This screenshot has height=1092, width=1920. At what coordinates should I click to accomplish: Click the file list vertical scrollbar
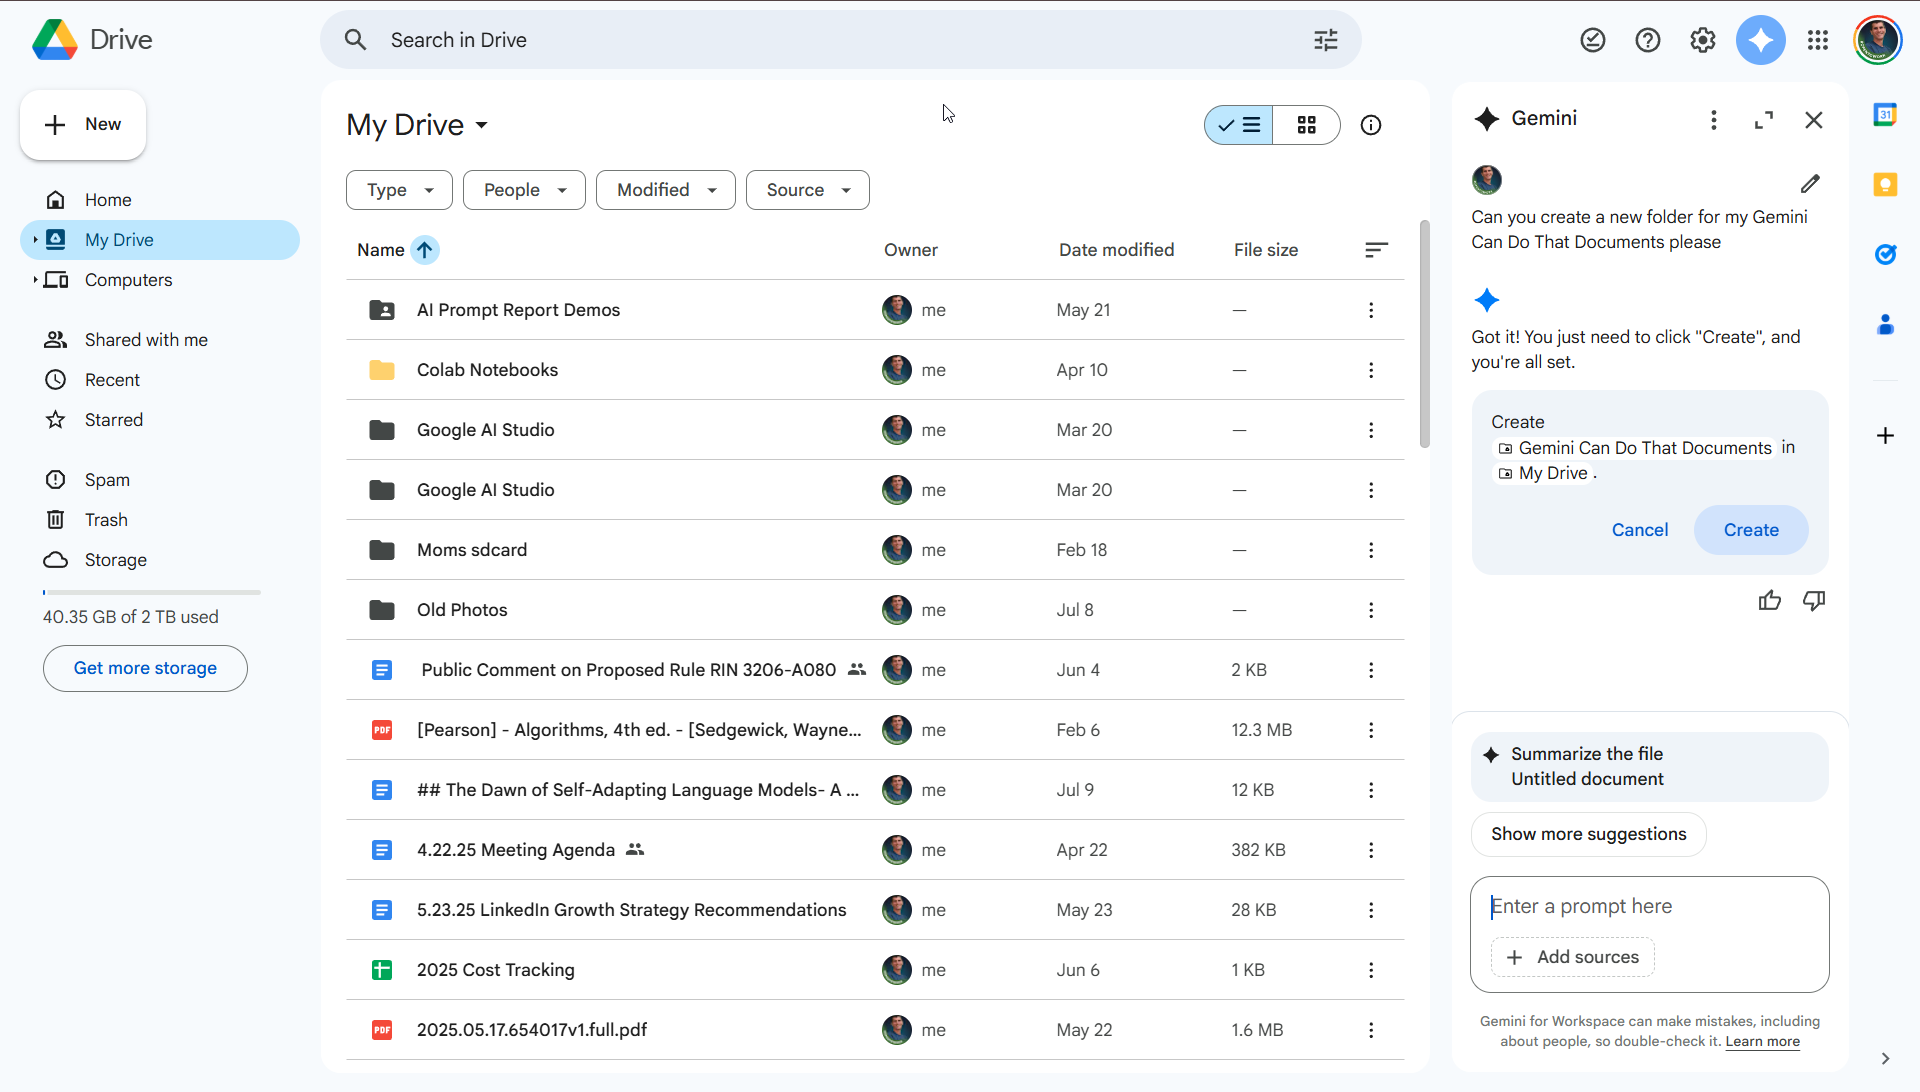tap(1424, 335)
